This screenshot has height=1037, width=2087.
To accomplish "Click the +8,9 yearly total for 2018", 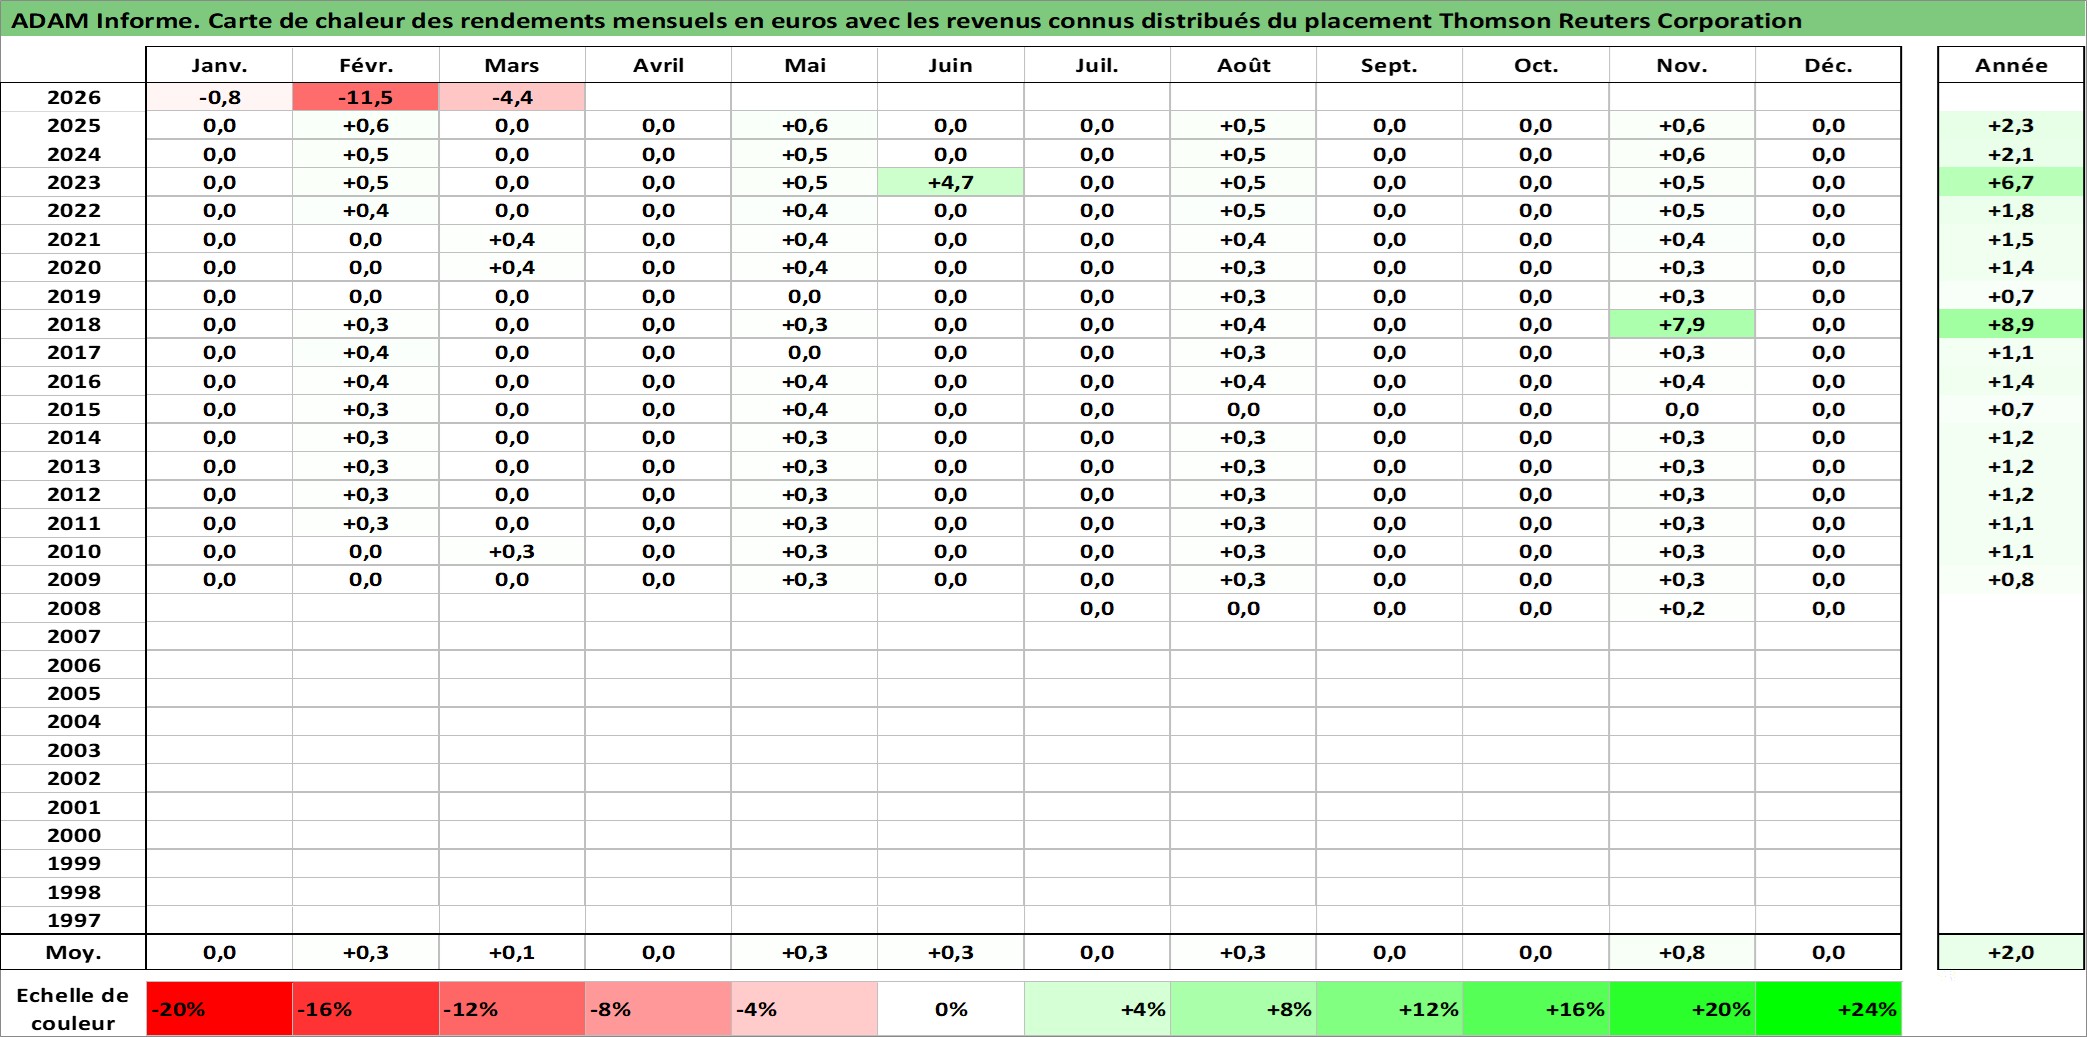I will pos(2011,324).
